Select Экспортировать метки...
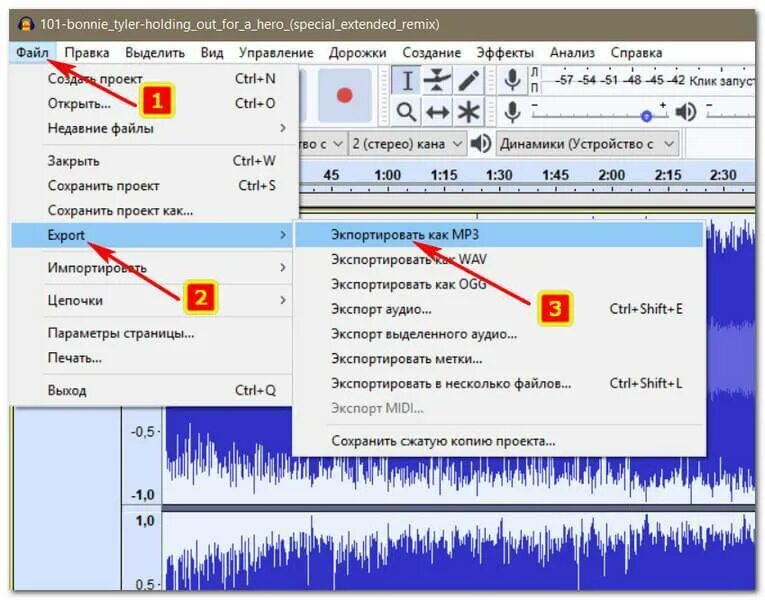 pyautogui.click(x=500, y=359)
